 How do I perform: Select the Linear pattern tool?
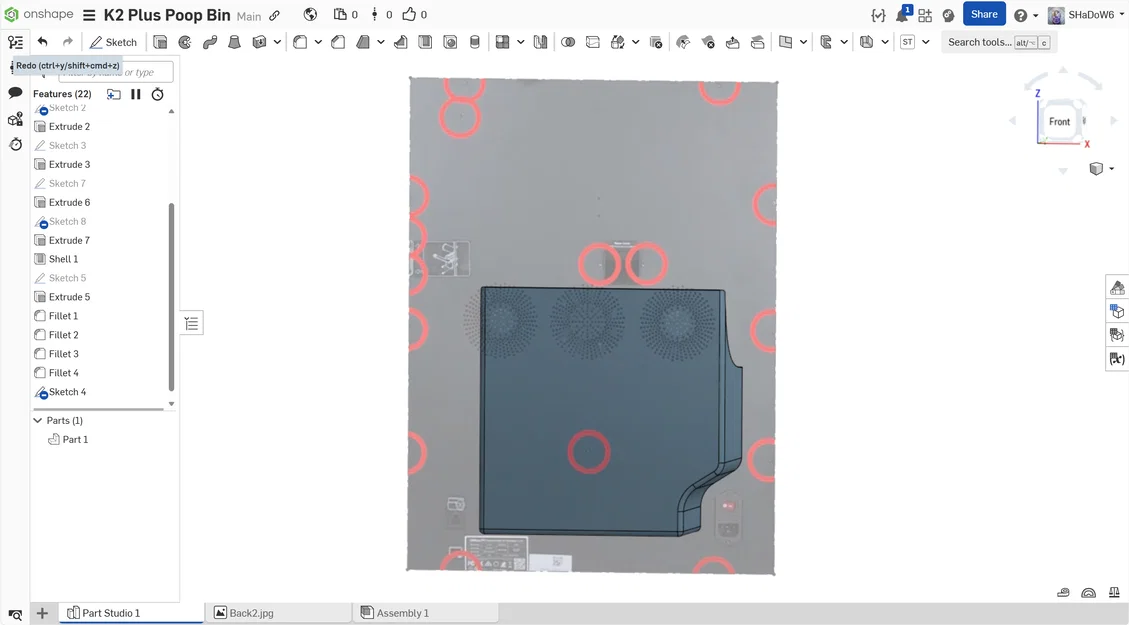click(x=503, y=42)
